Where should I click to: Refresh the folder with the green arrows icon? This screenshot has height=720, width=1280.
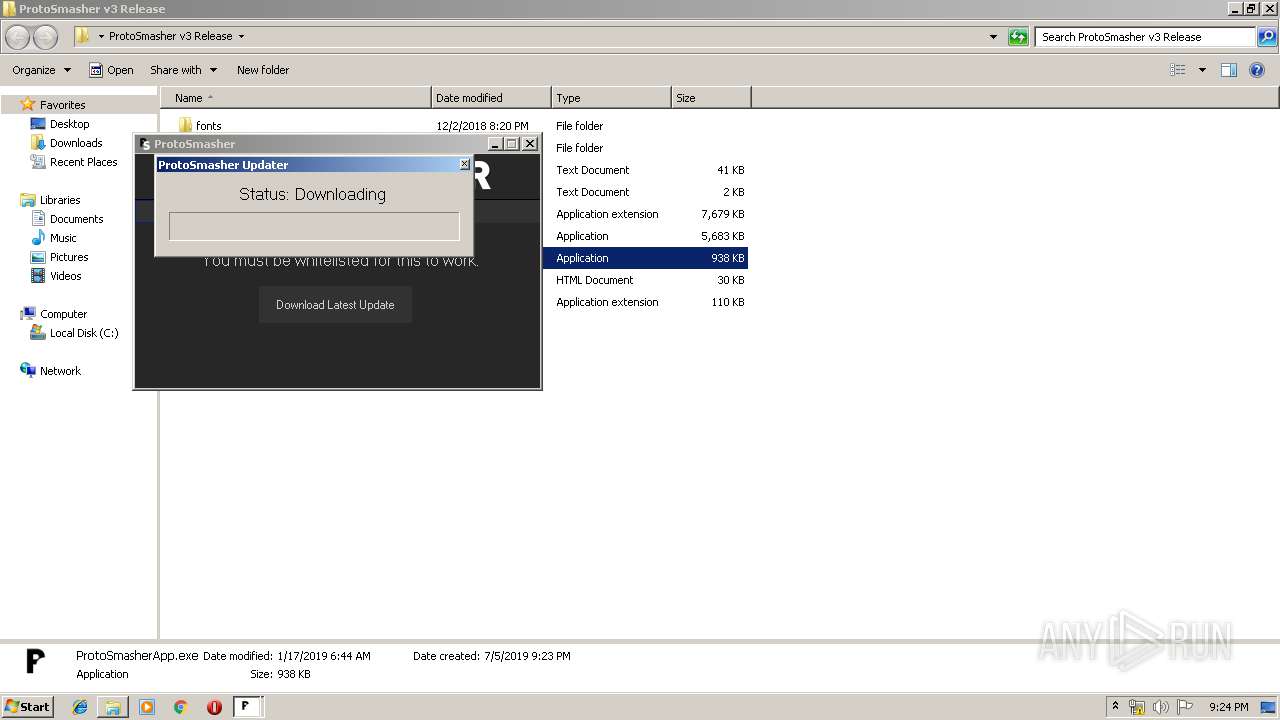click(x=1018, y=37)
